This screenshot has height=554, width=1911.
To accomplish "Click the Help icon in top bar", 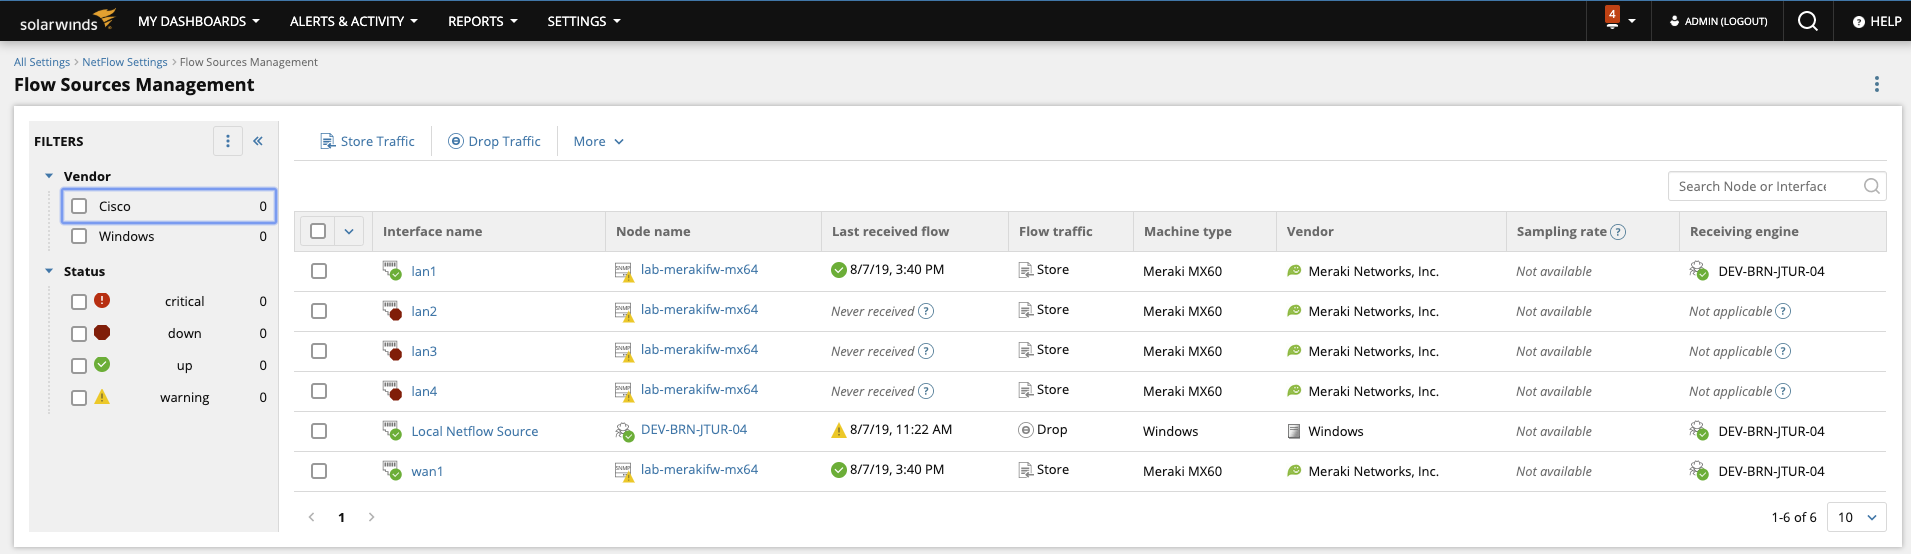I will [1876, 21].
